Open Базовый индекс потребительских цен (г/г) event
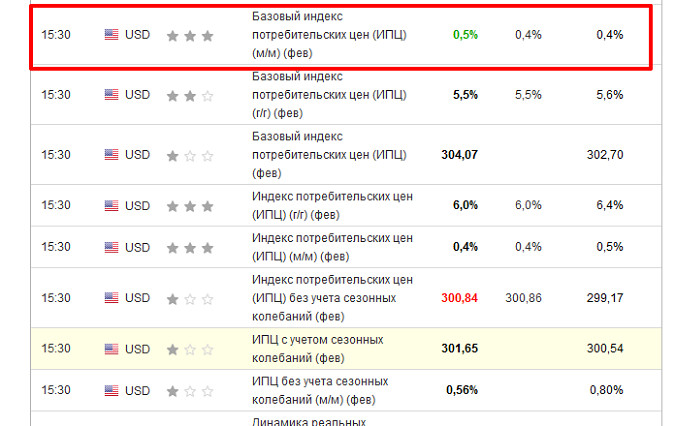Viewport: 675px width, 426px height. 329,94
